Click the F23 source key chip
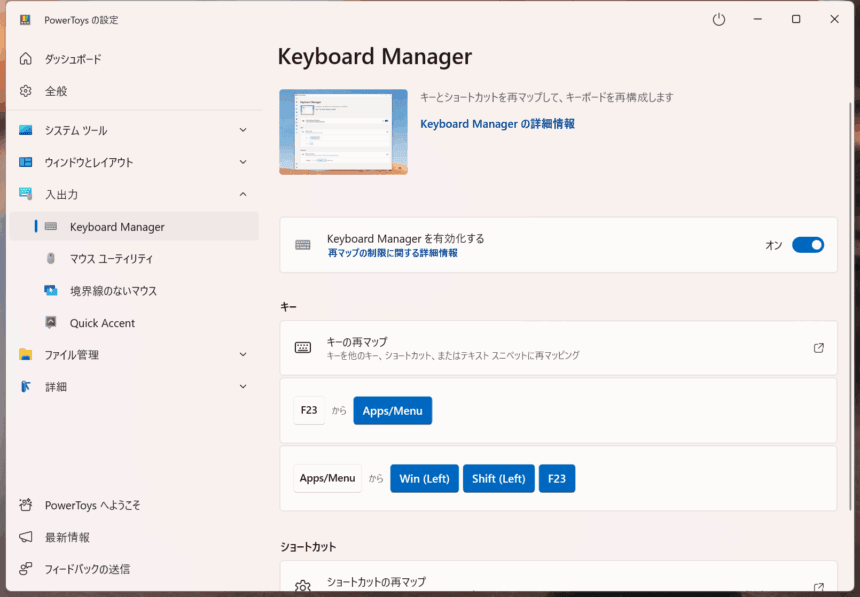 309,410
